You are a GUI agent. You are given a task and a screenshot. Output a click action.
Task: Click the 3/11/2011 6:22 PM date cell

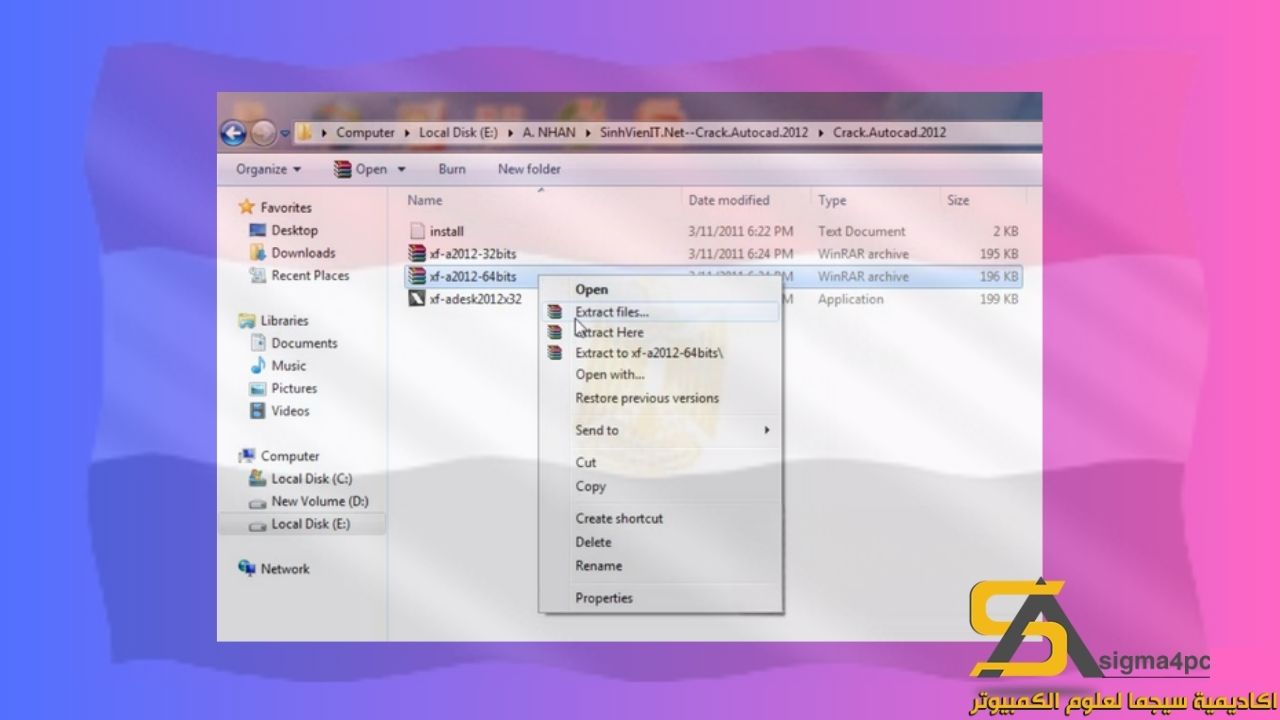pos(741,231)
